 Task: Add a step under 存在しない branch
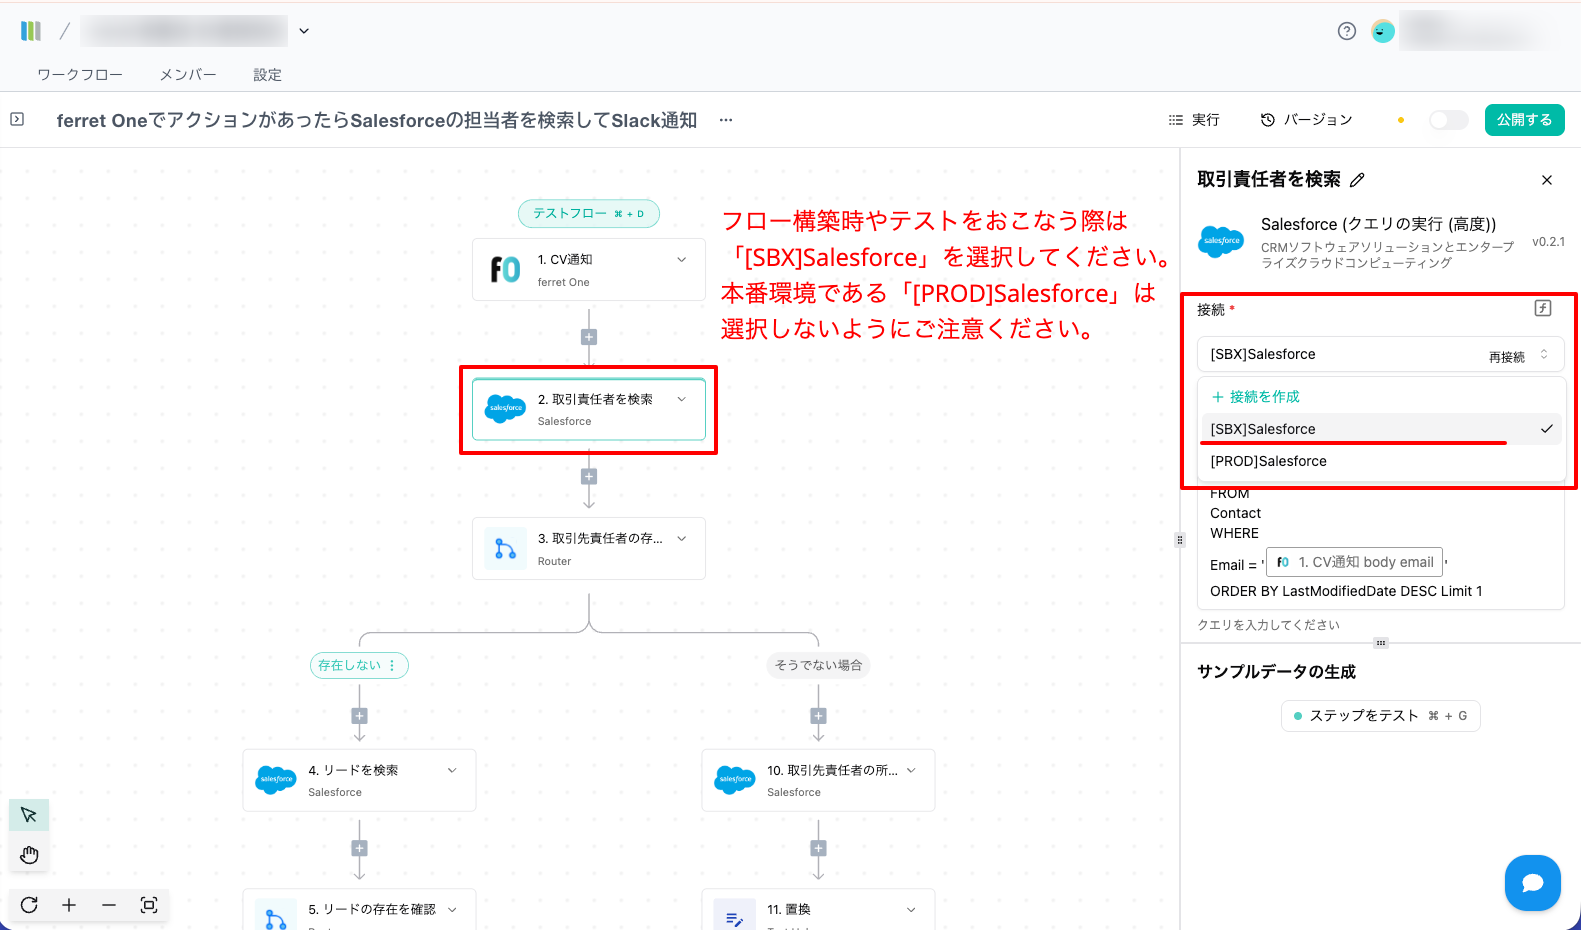pyautogui.click(x=360, y=716)
